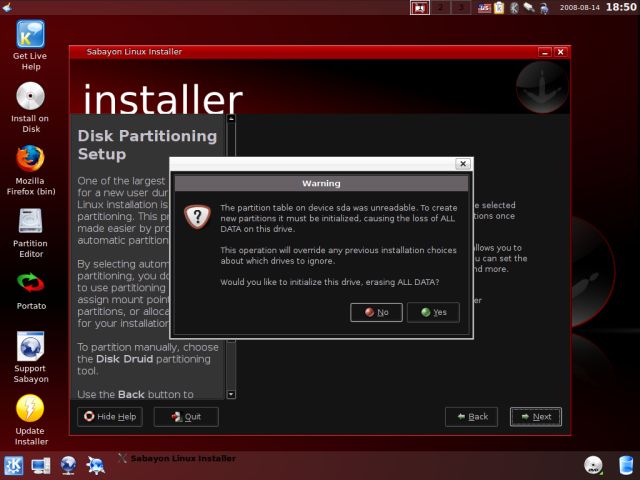Click the Hide Help button
640x480 pixels.
(110, 416)
